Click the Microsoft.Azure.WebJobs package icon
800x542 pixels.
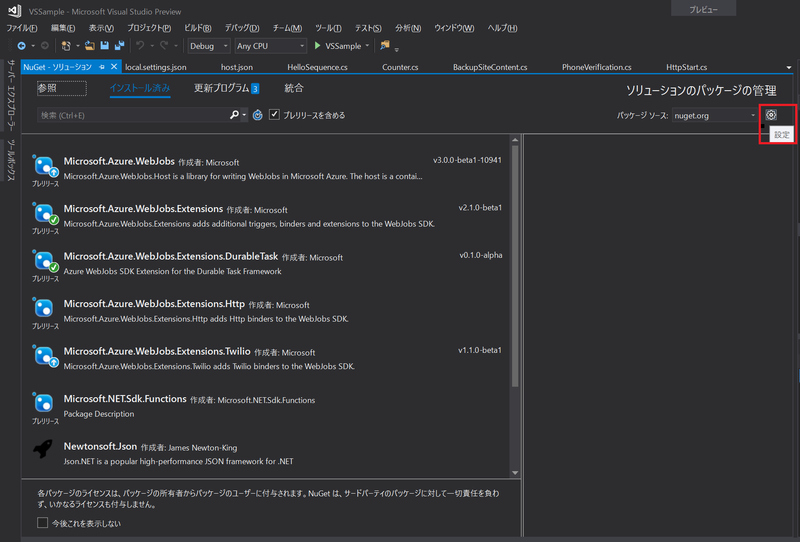44,166
